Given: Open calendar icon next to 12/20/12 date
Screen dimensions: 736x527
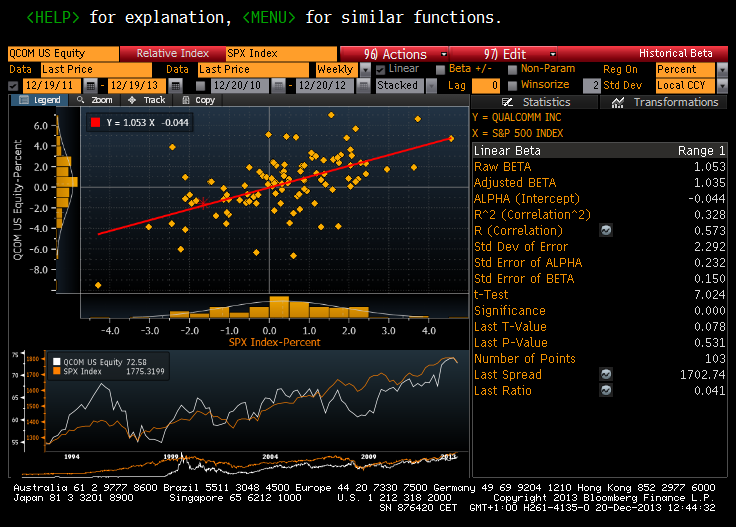Looking at the screenshot, I should point(363,85).
